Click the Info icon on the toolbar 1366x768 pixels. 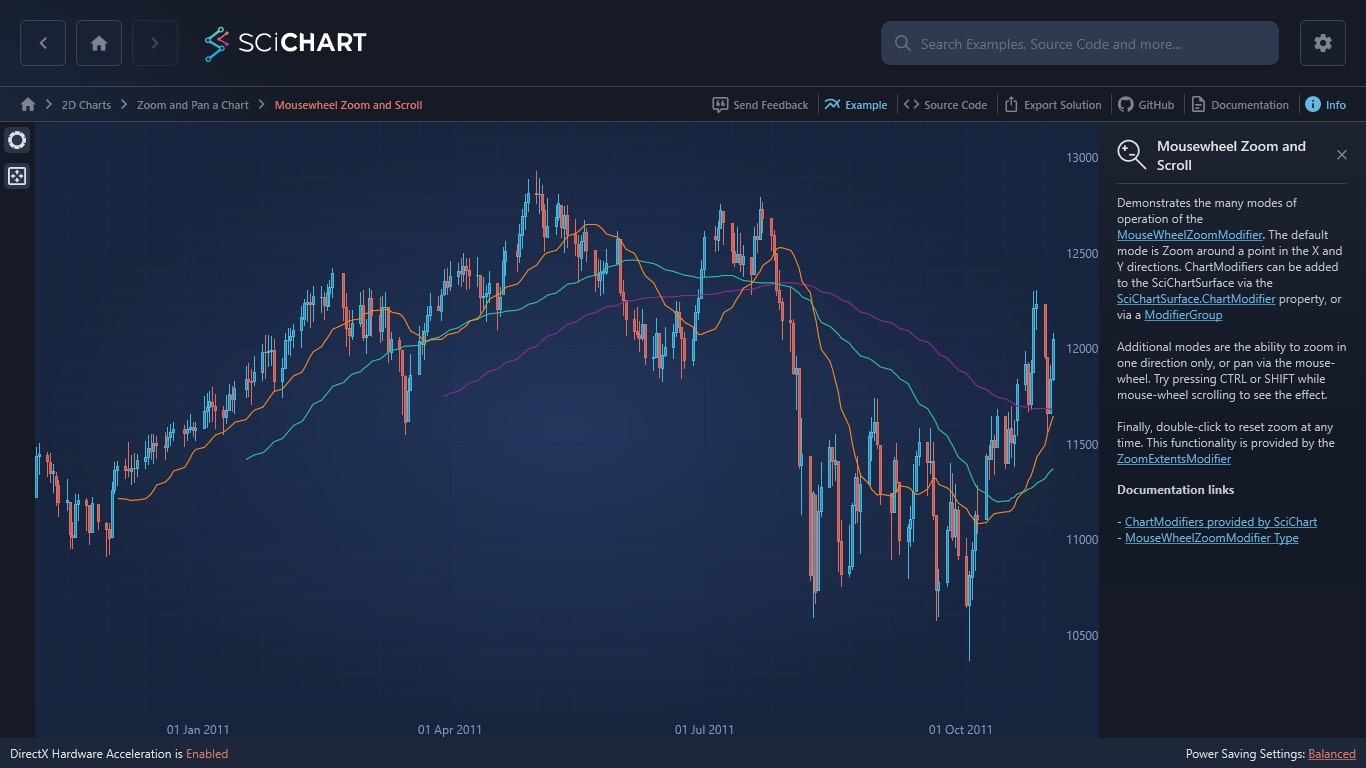1315,104
